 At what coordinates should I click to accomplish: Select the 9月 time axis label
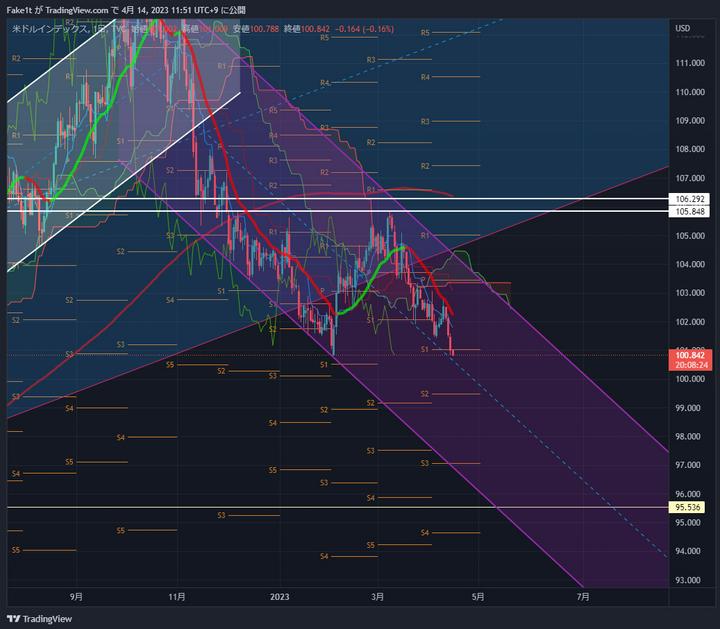77,597
